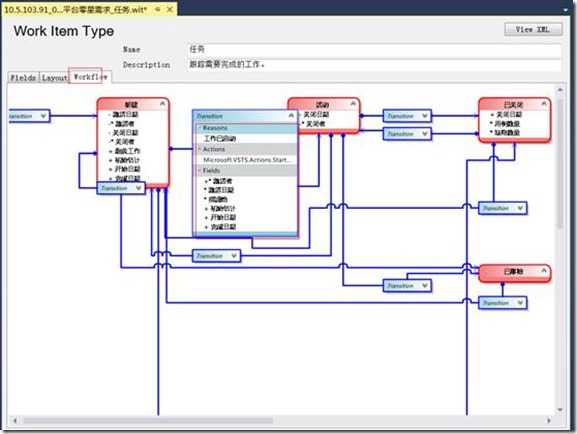The width and height of the screenshot is (577, 434).
Task: Click the horizontal scrollbar thumb
Action: point(148,420)
